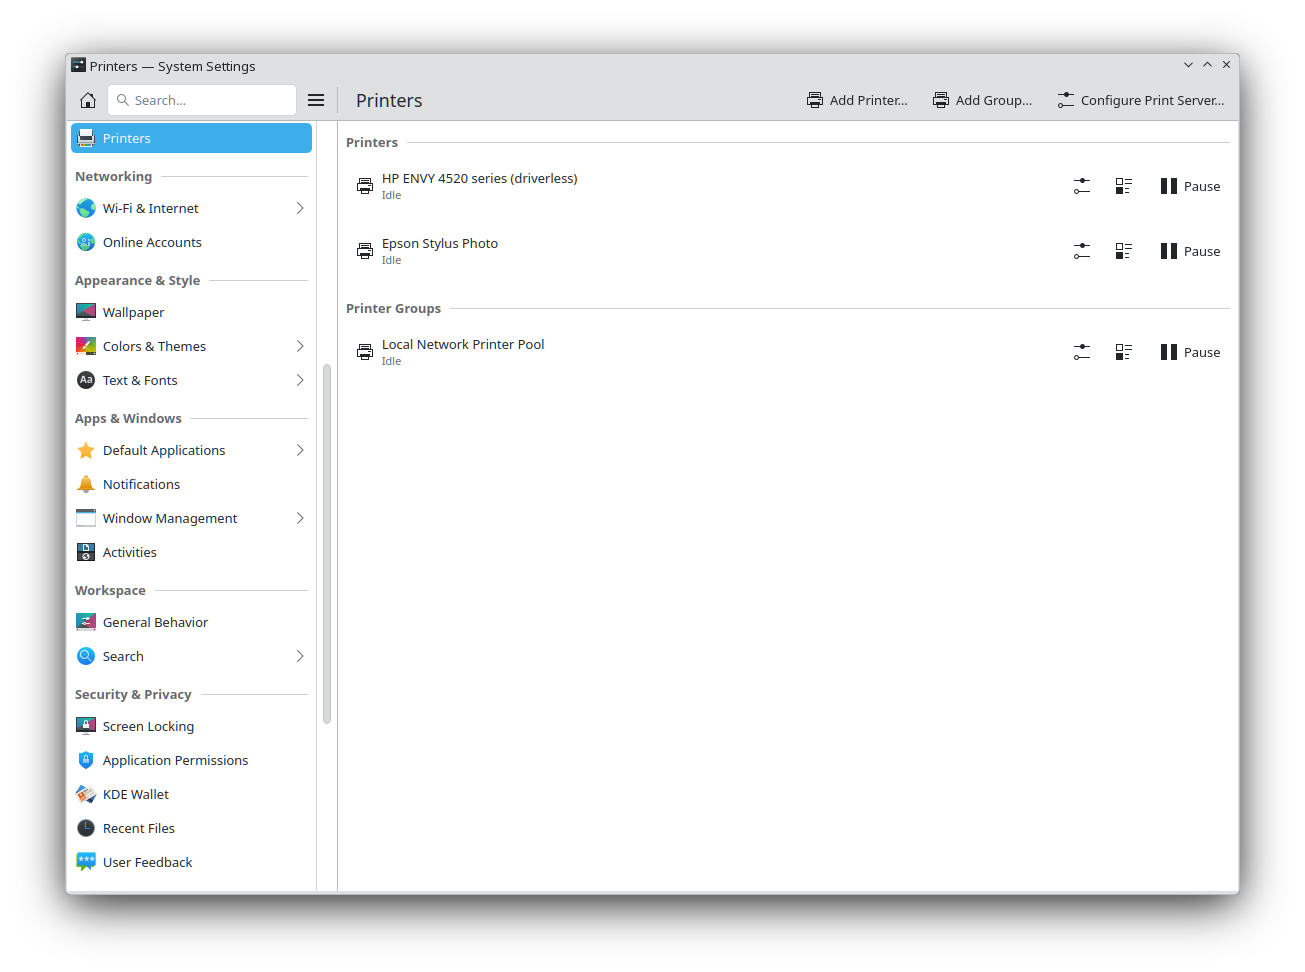Pause the HP ENVY 4520 printer
Viewport: 1305px width, 972px height.
tap(1190, 186)
